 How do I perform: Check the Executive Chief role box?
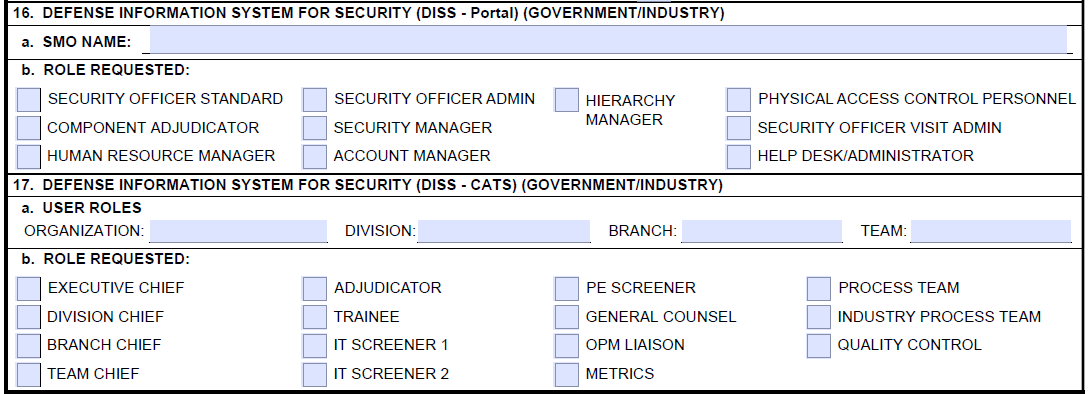29,288
